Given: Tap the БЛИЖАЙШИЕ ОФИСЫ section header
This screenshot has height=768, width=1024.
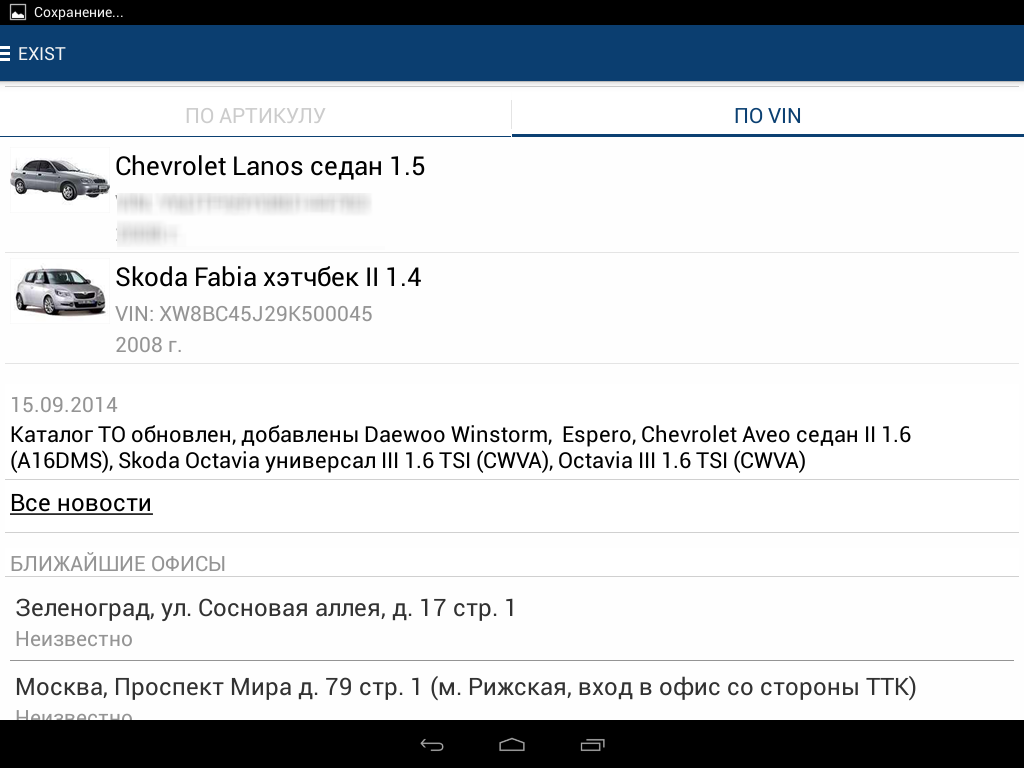Looking at the screenshot, I should [118, 564].
